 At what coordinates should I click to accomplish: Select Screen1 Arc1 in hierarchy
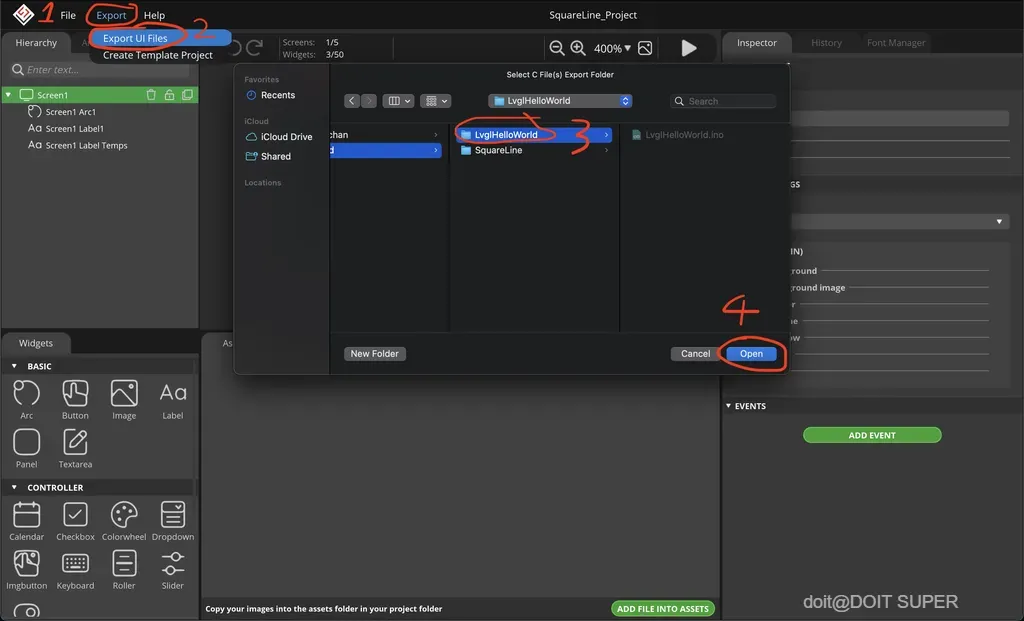[x=71, y=112]
